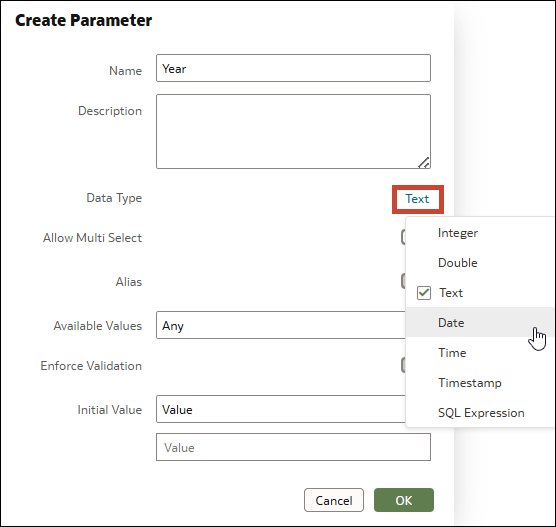556x527 pixels.
Task: Open the Available Values Any dropdown
Action: (281, 325)
